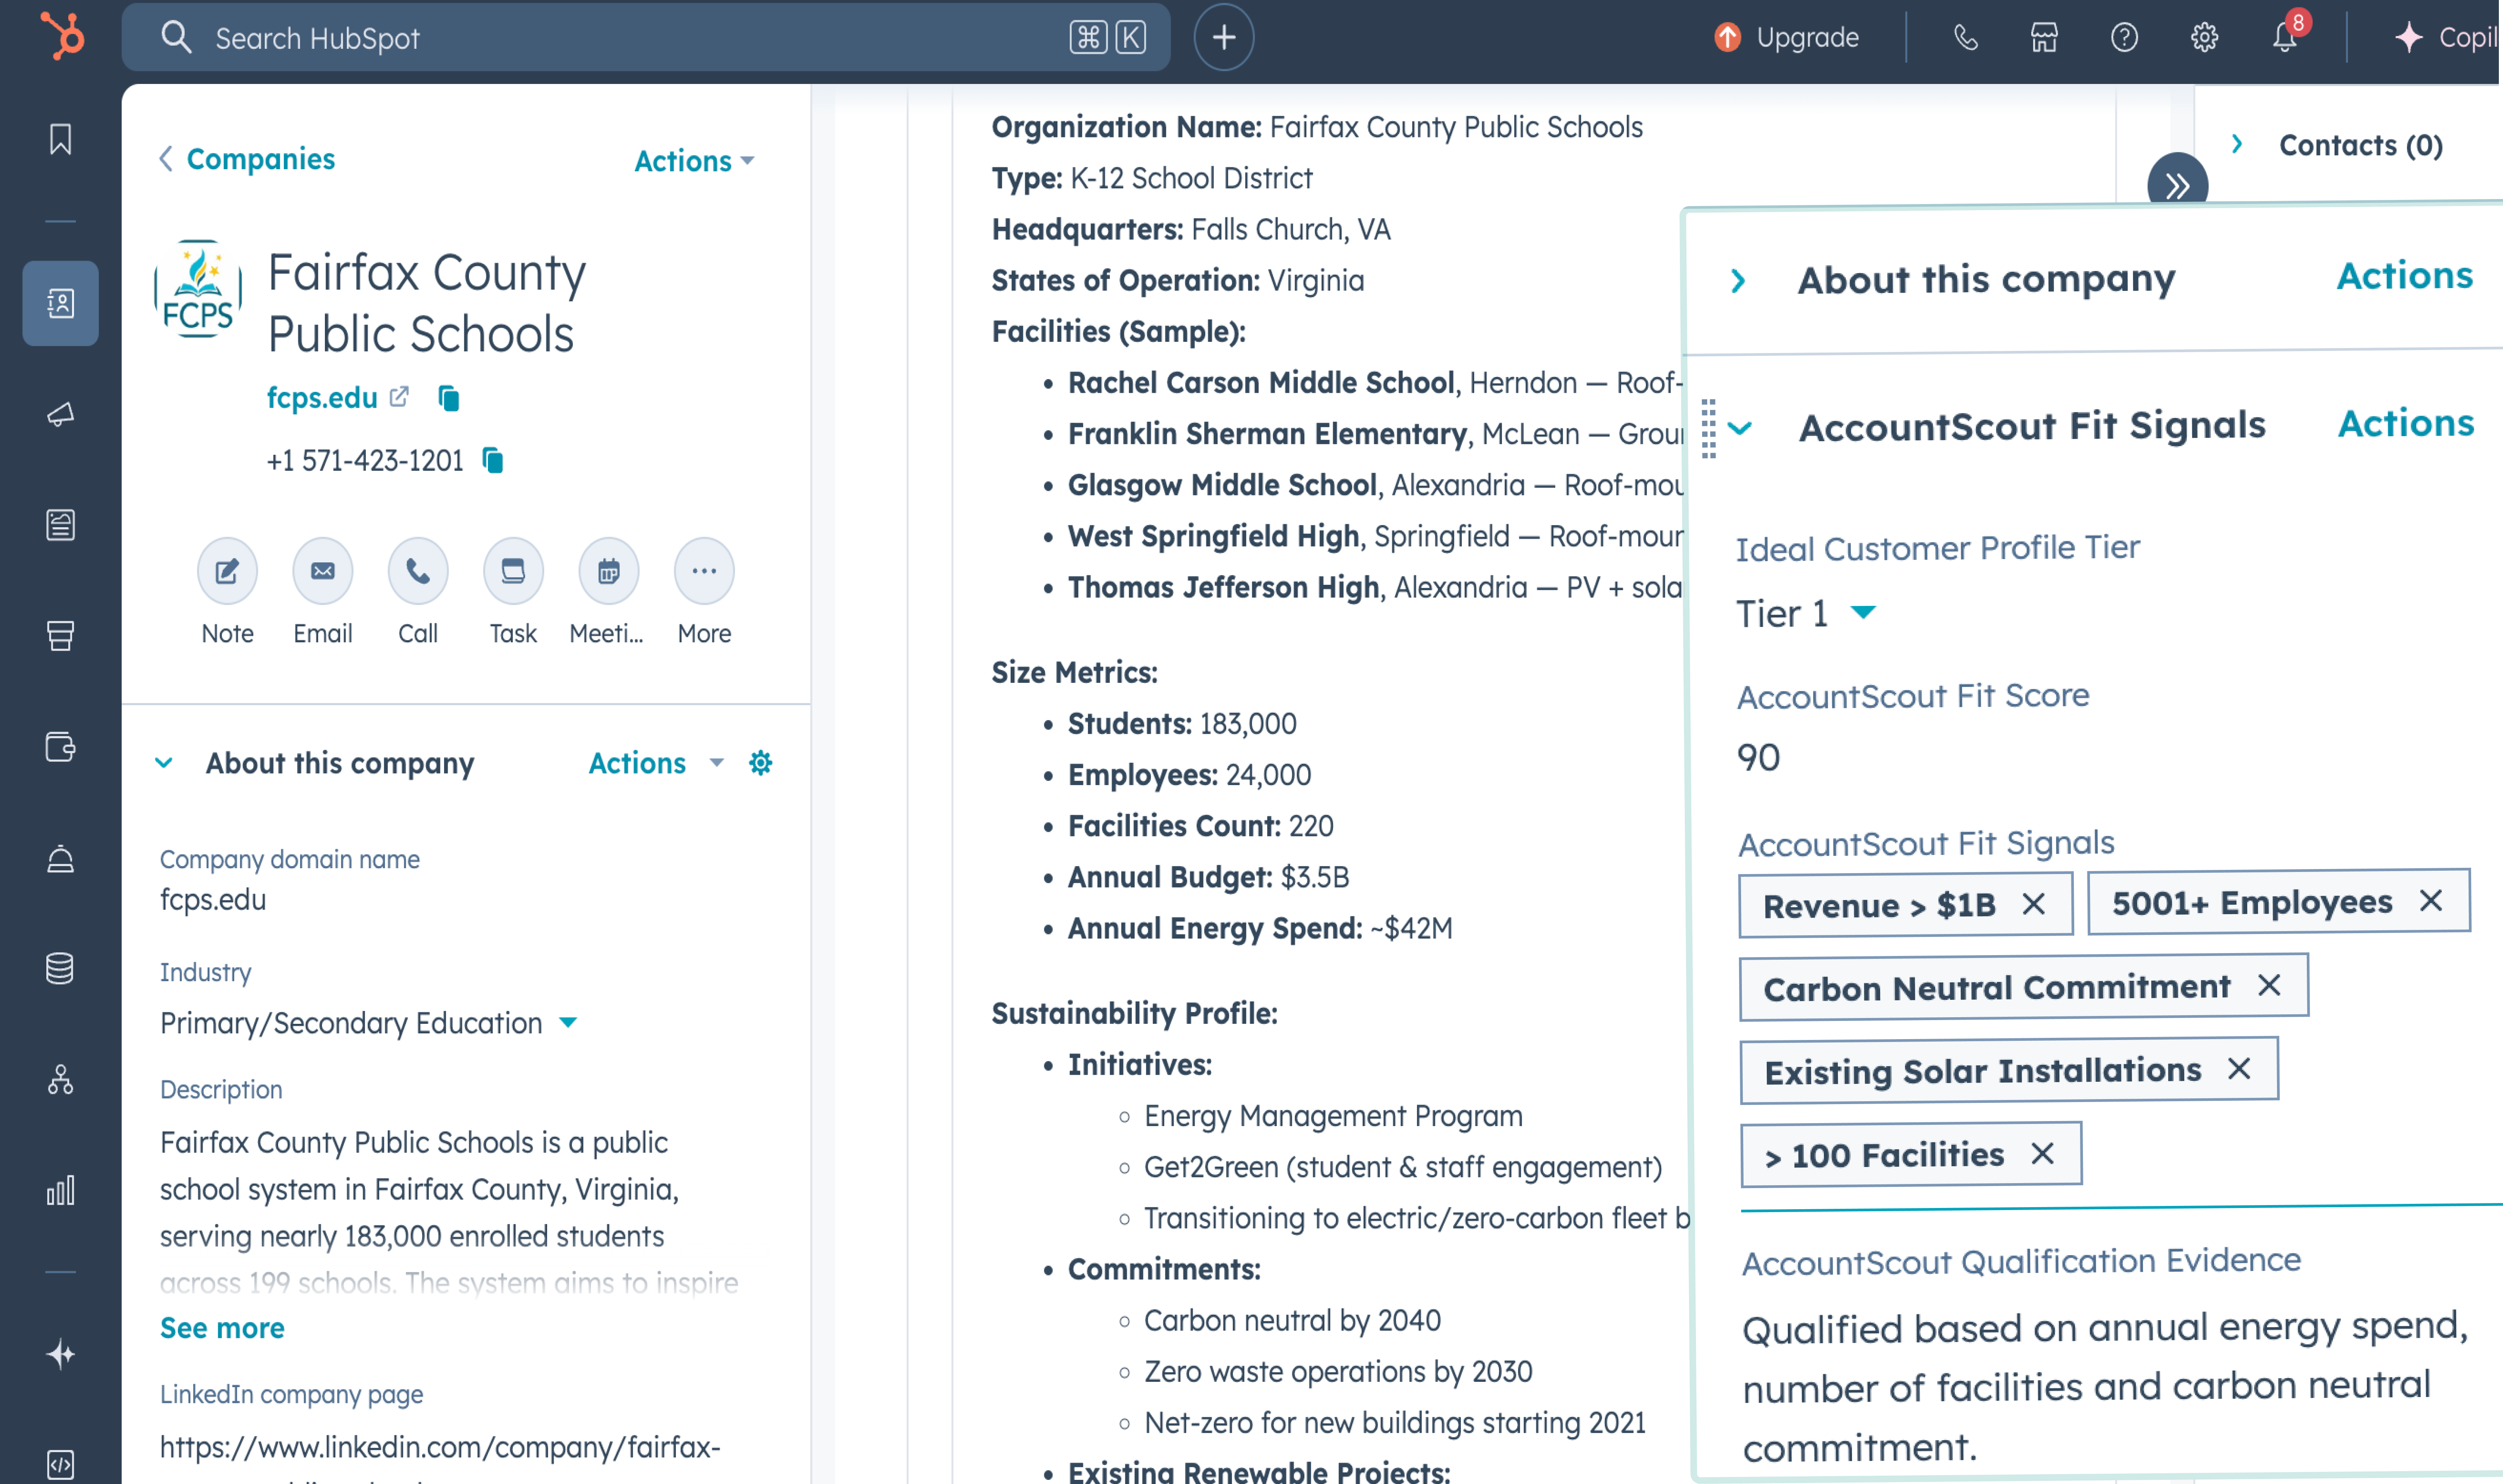Click See more in the company description

[222, 1328]
